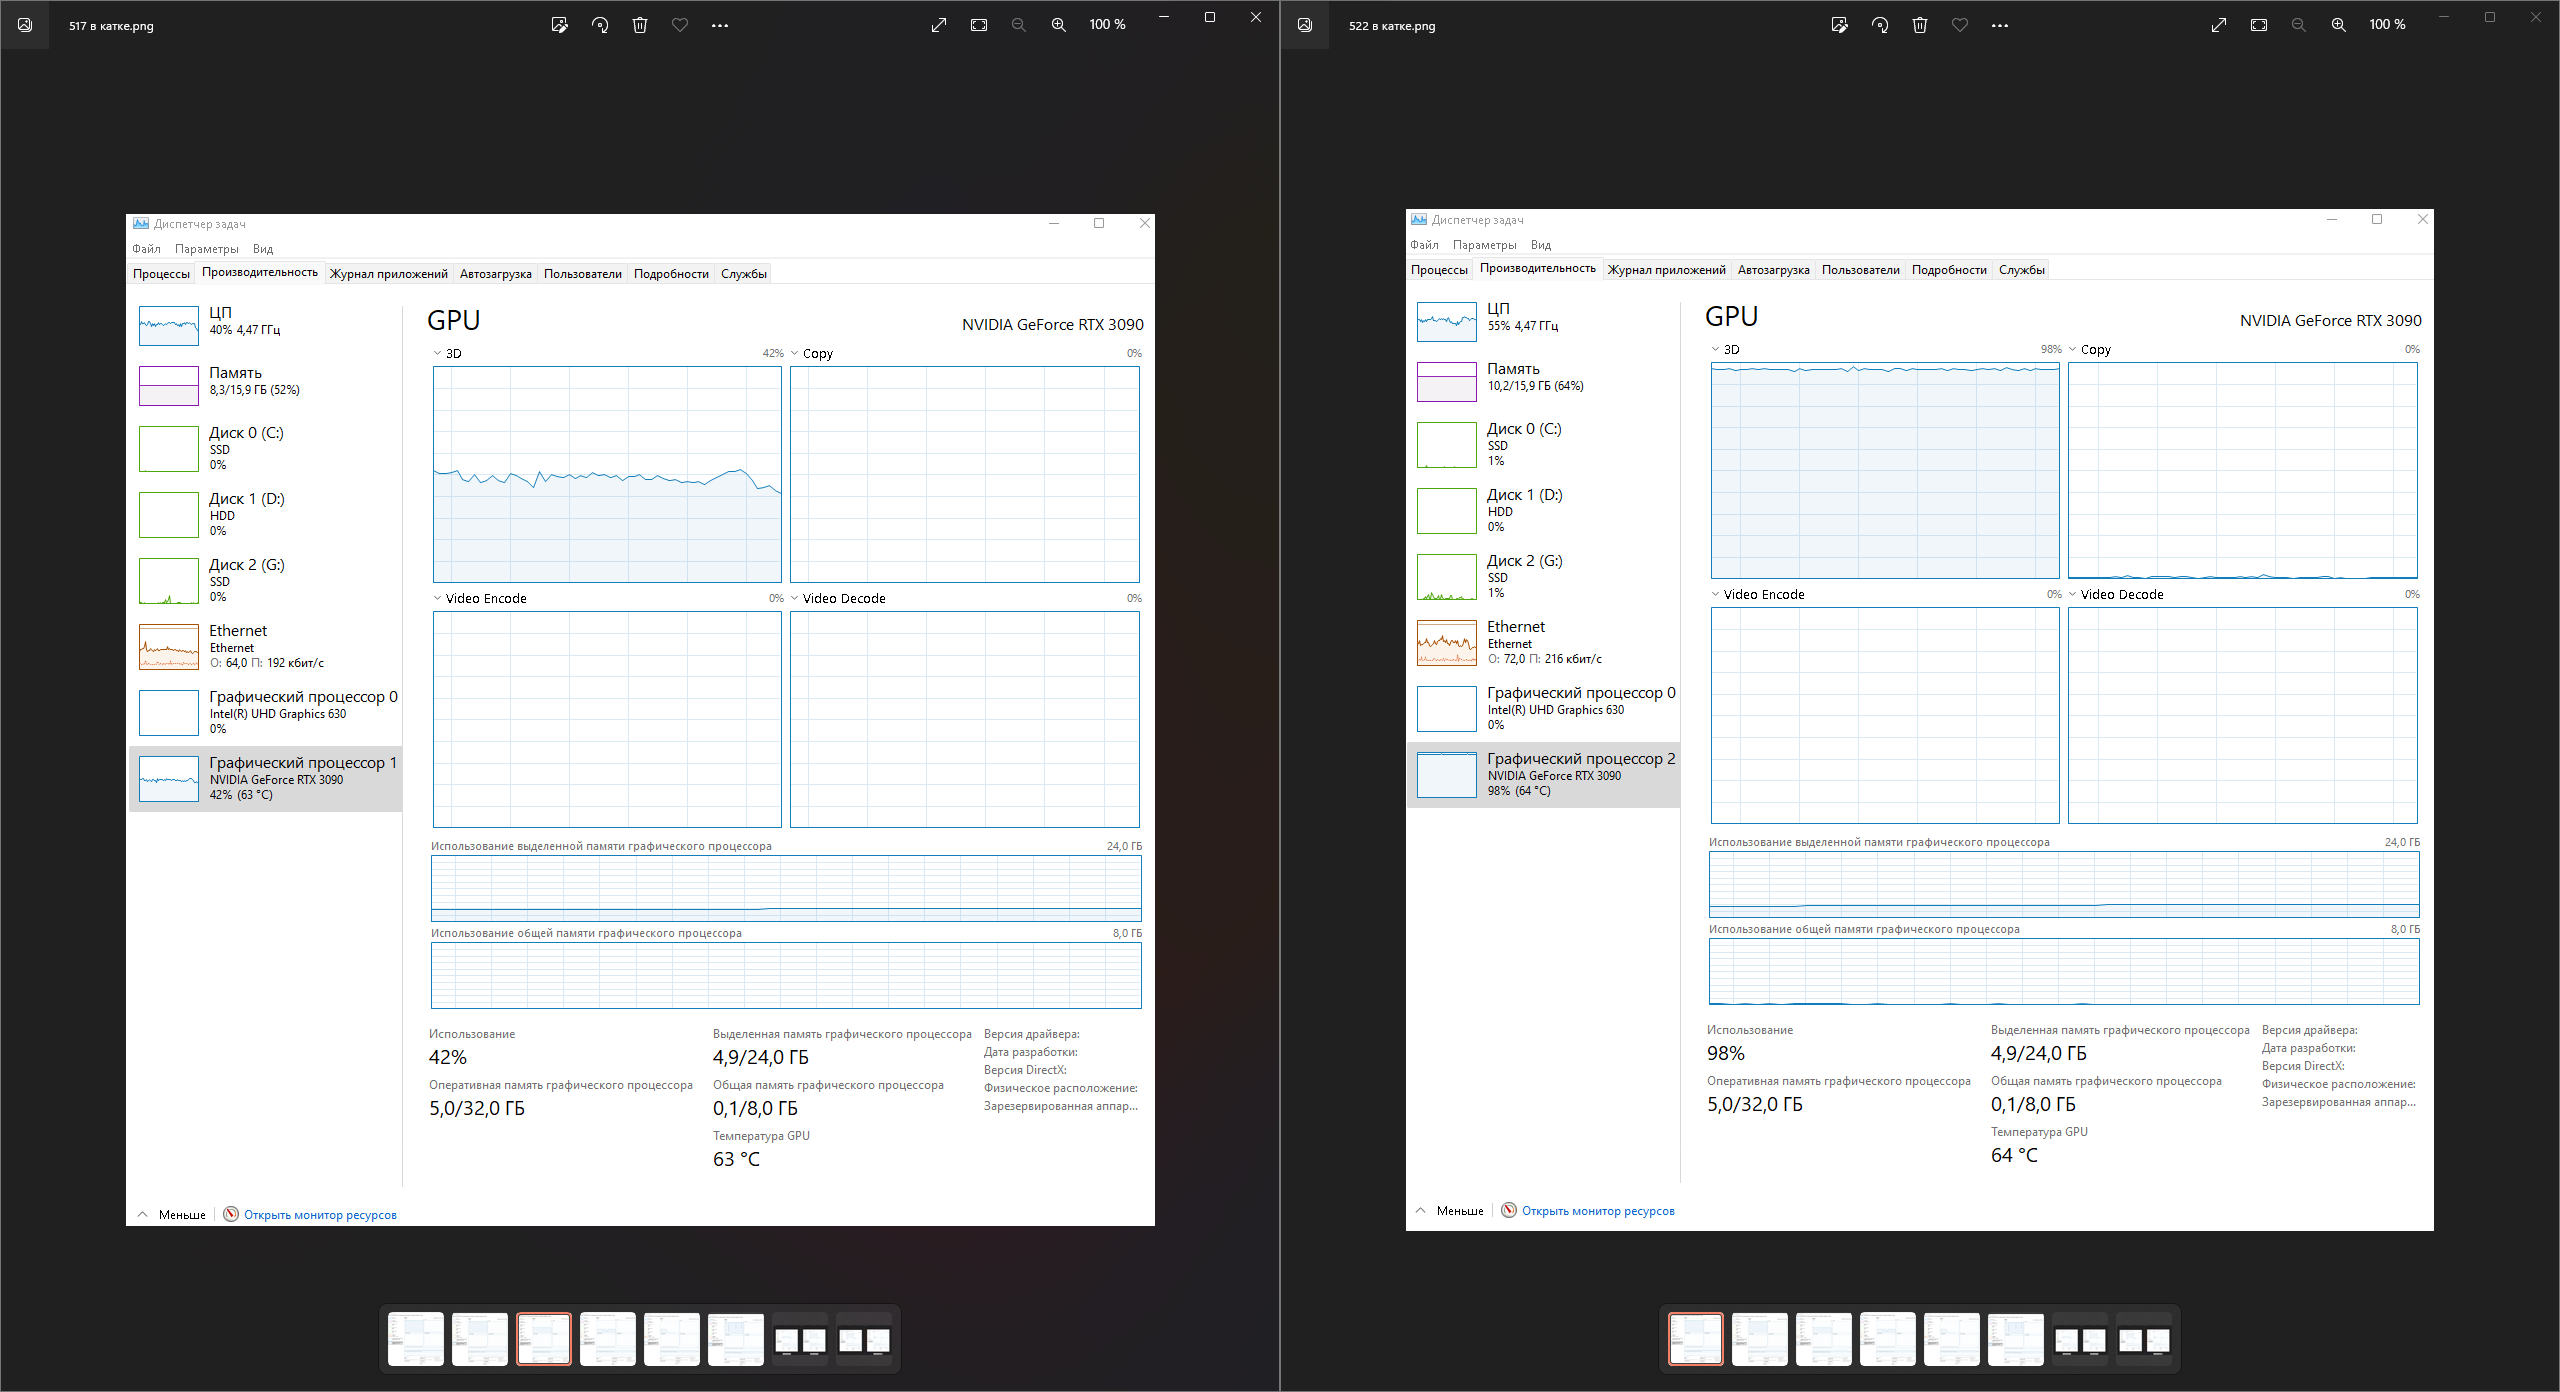Image resolution: width=2560 pixels, height=1392 pixels.
Task: Open Подробности tab in right Task Manager
Action: pos(1948,269)
